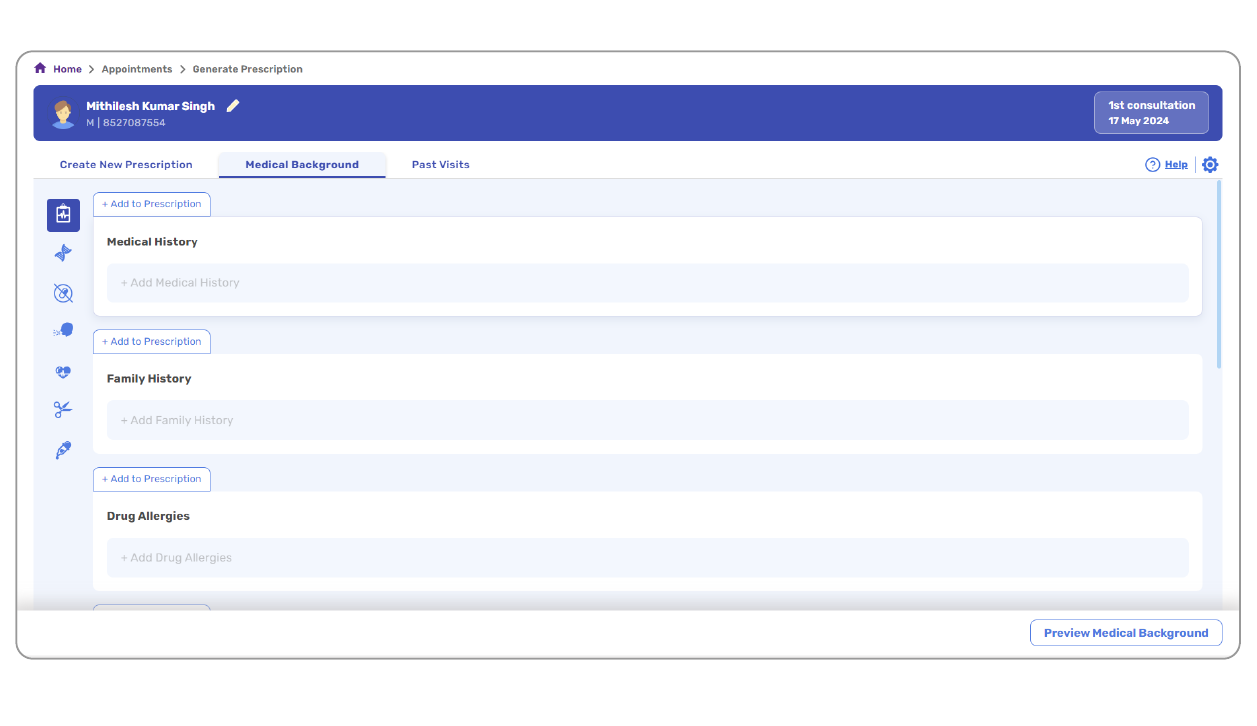Add Drug Allergies to prescription
This screenshot has height=726, width=1257.
[x=152, y=479]
